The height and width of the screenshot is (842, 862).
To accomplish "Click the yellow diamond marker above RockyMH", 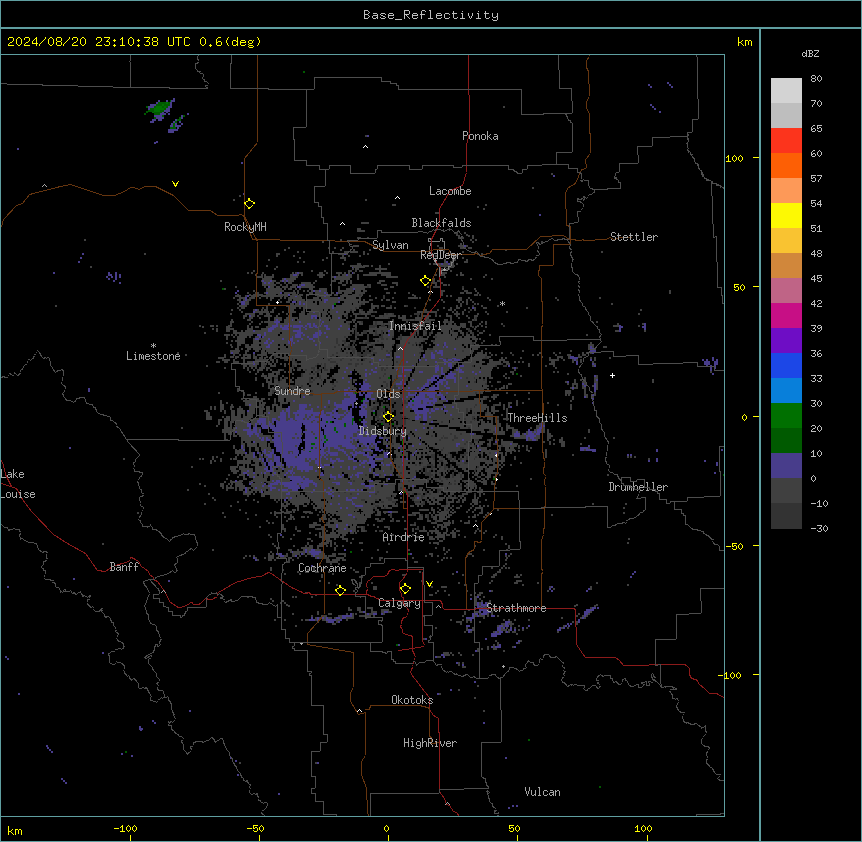I will click(x=250, y=203).
